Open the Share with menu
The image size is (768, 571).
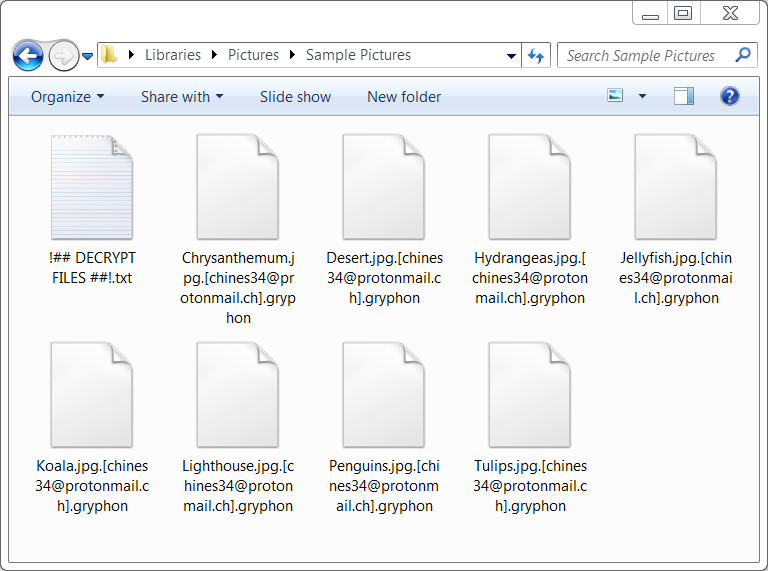coord(182,97)
